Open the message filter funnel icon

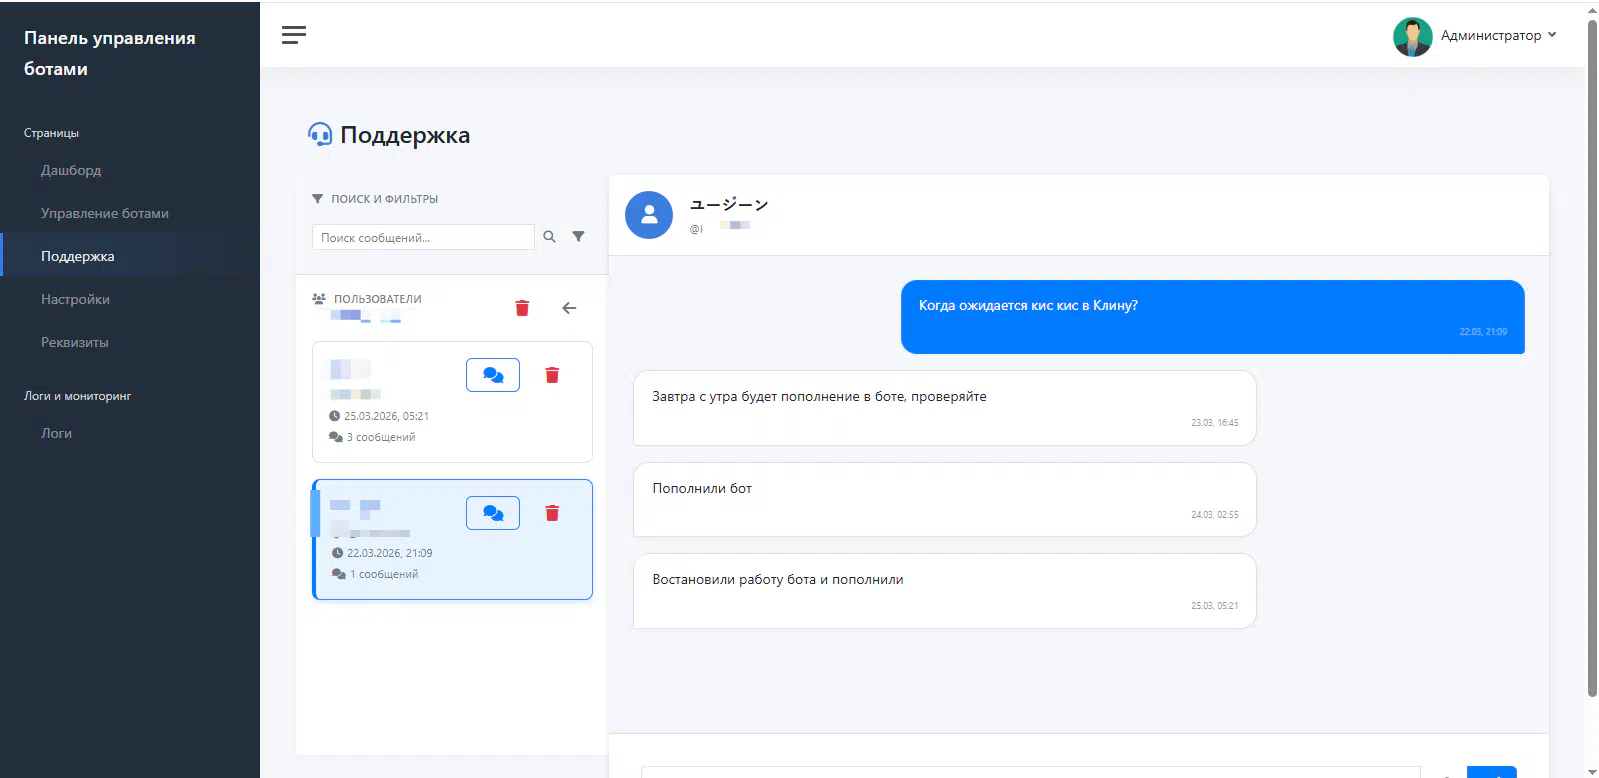click(x=578, y=237)
